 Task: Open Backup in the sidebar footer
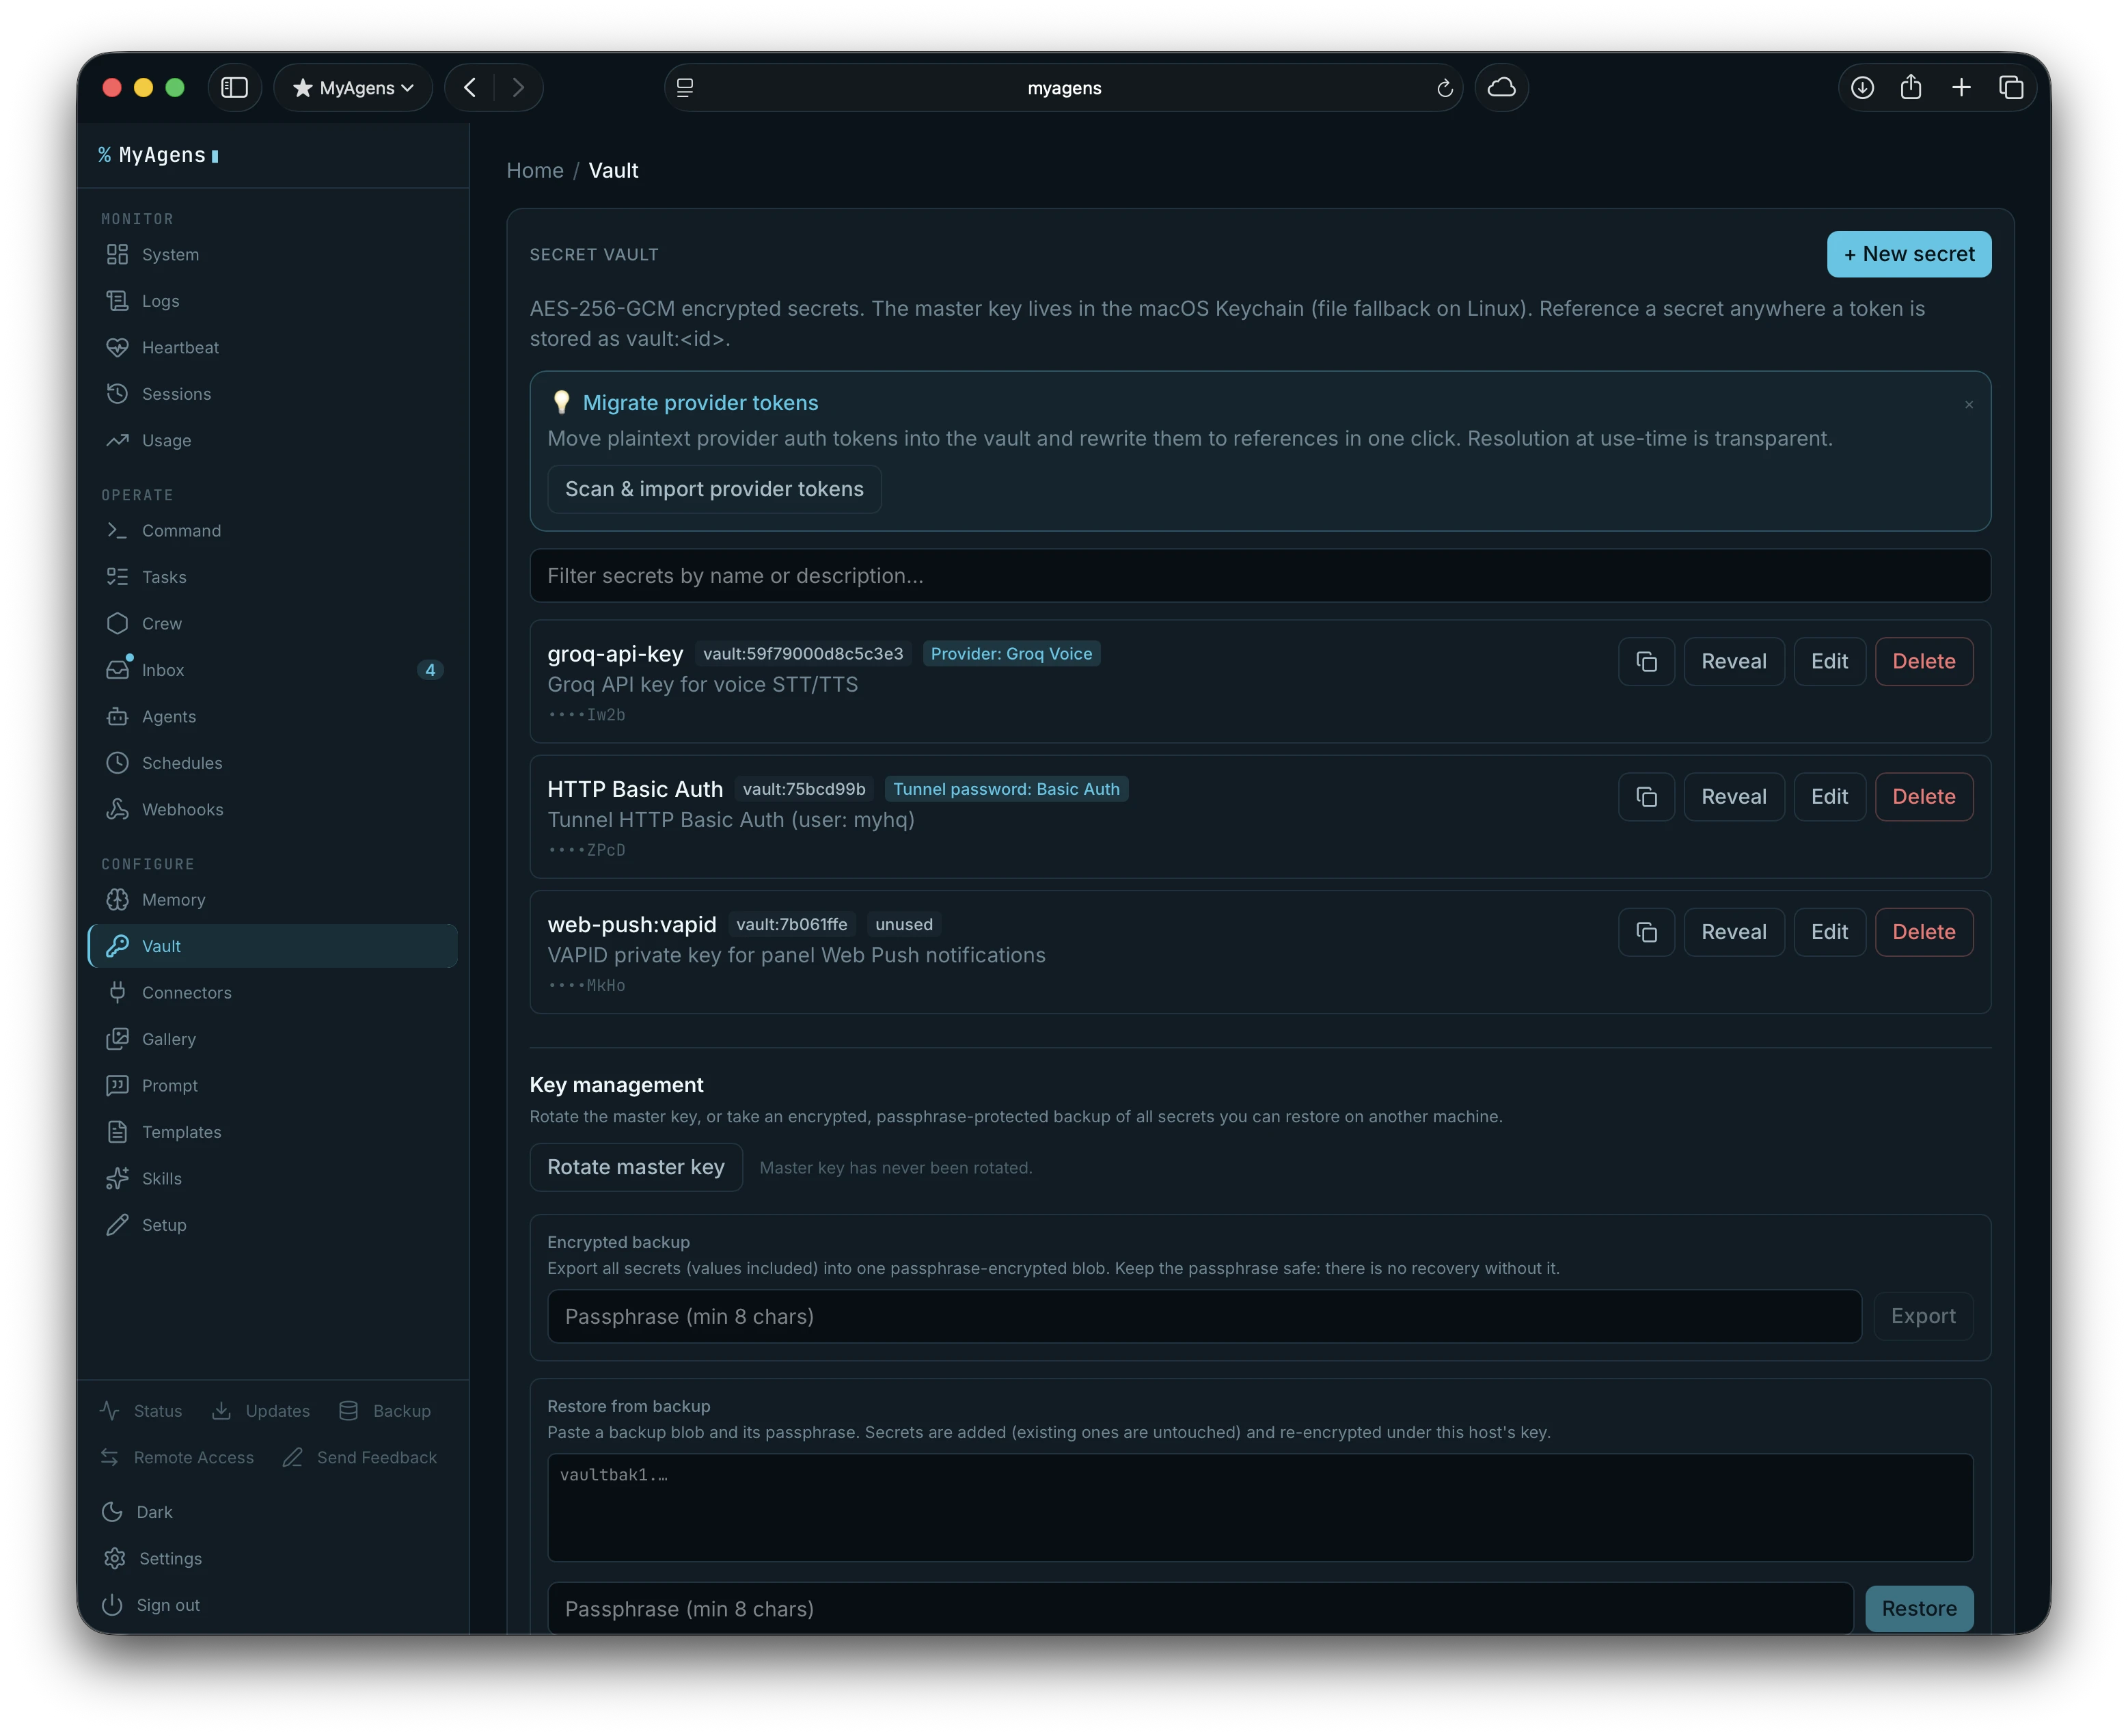click(x=385, y=1411)
